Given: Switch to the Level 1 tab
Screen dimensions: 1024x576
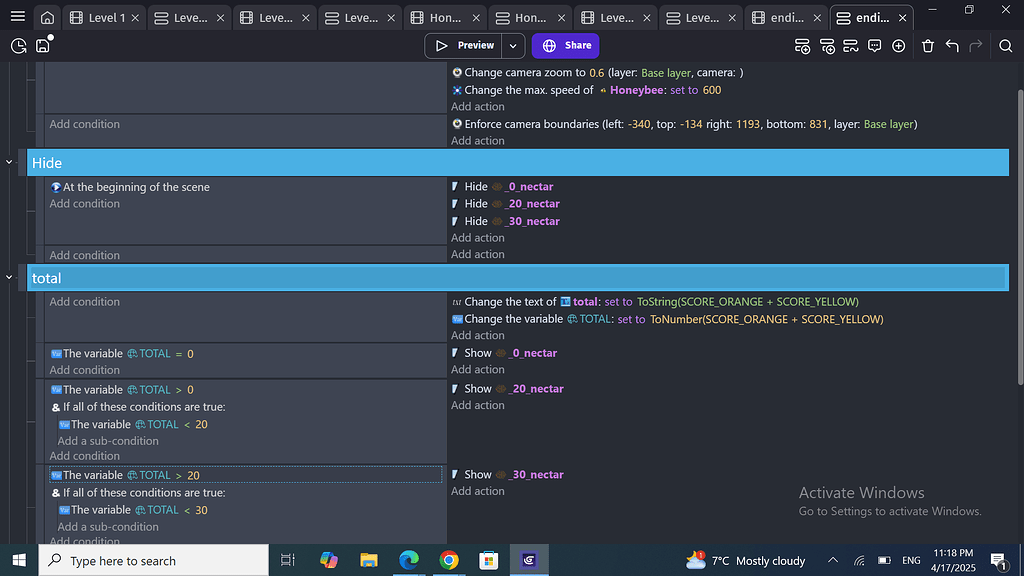Looking at the screenshot, I should [103, 16].
